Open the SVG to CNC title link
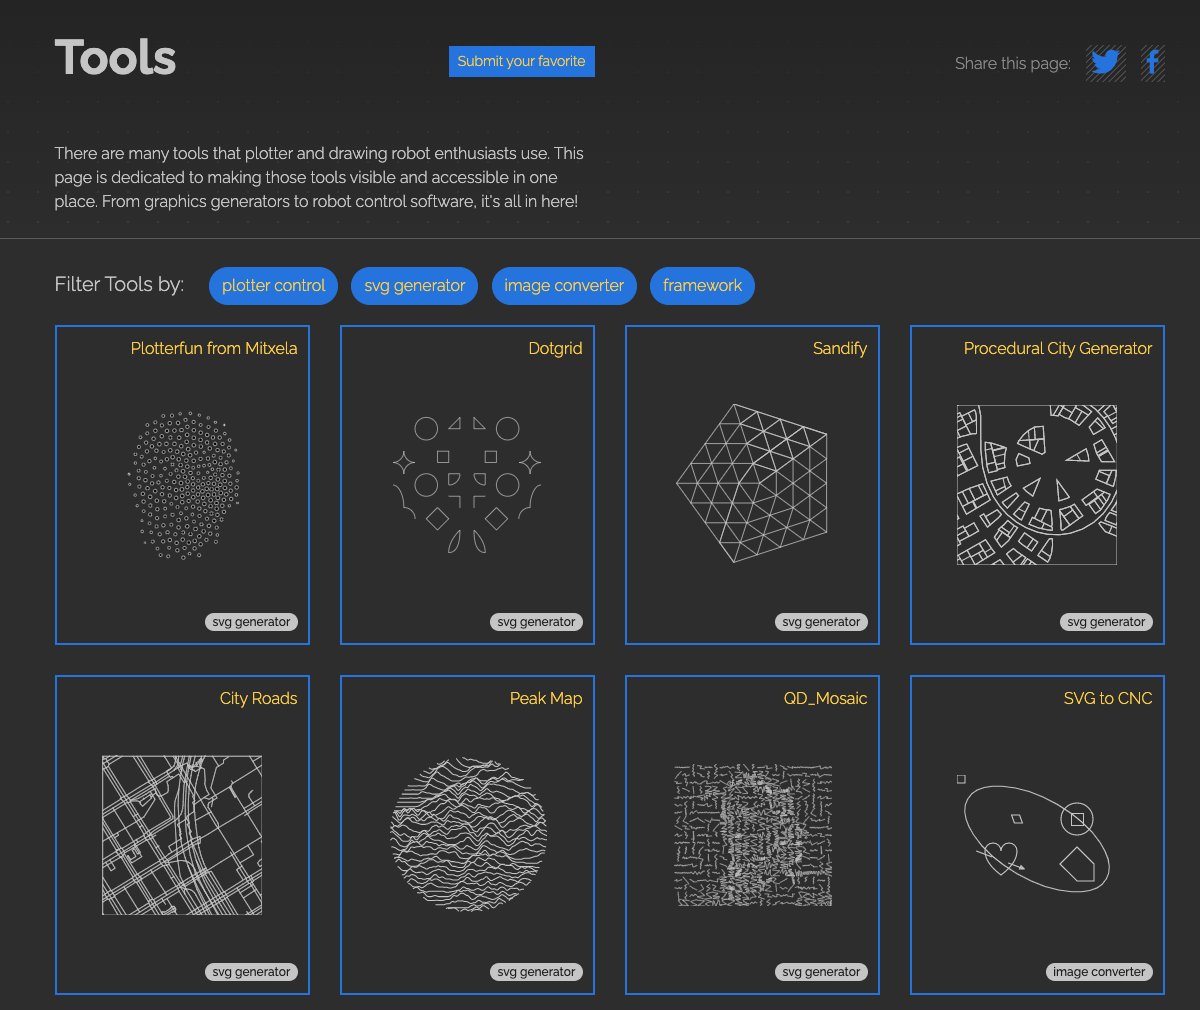This screenshot has width=1200, height=1010. coord(1108,698)
